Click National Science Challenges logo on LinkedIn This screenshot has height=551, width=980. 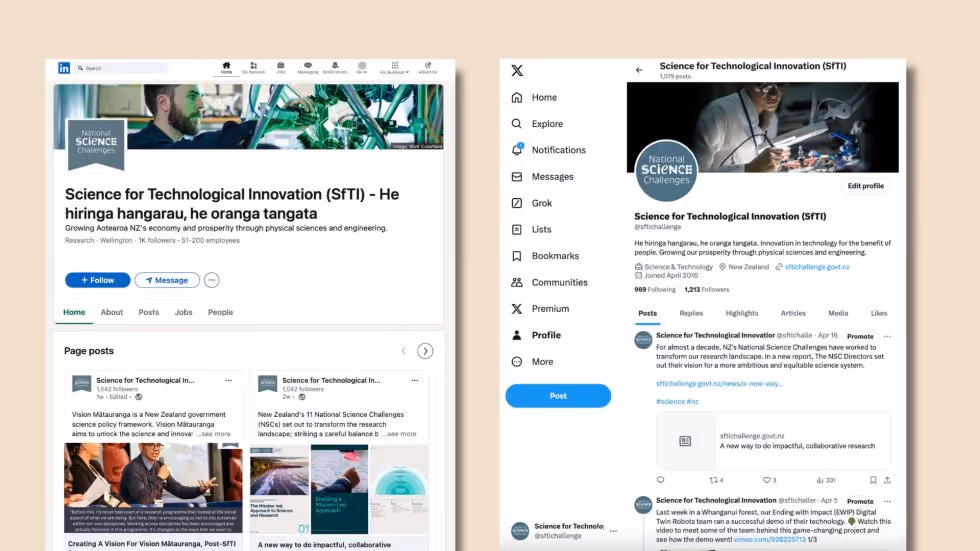(96, 144)
